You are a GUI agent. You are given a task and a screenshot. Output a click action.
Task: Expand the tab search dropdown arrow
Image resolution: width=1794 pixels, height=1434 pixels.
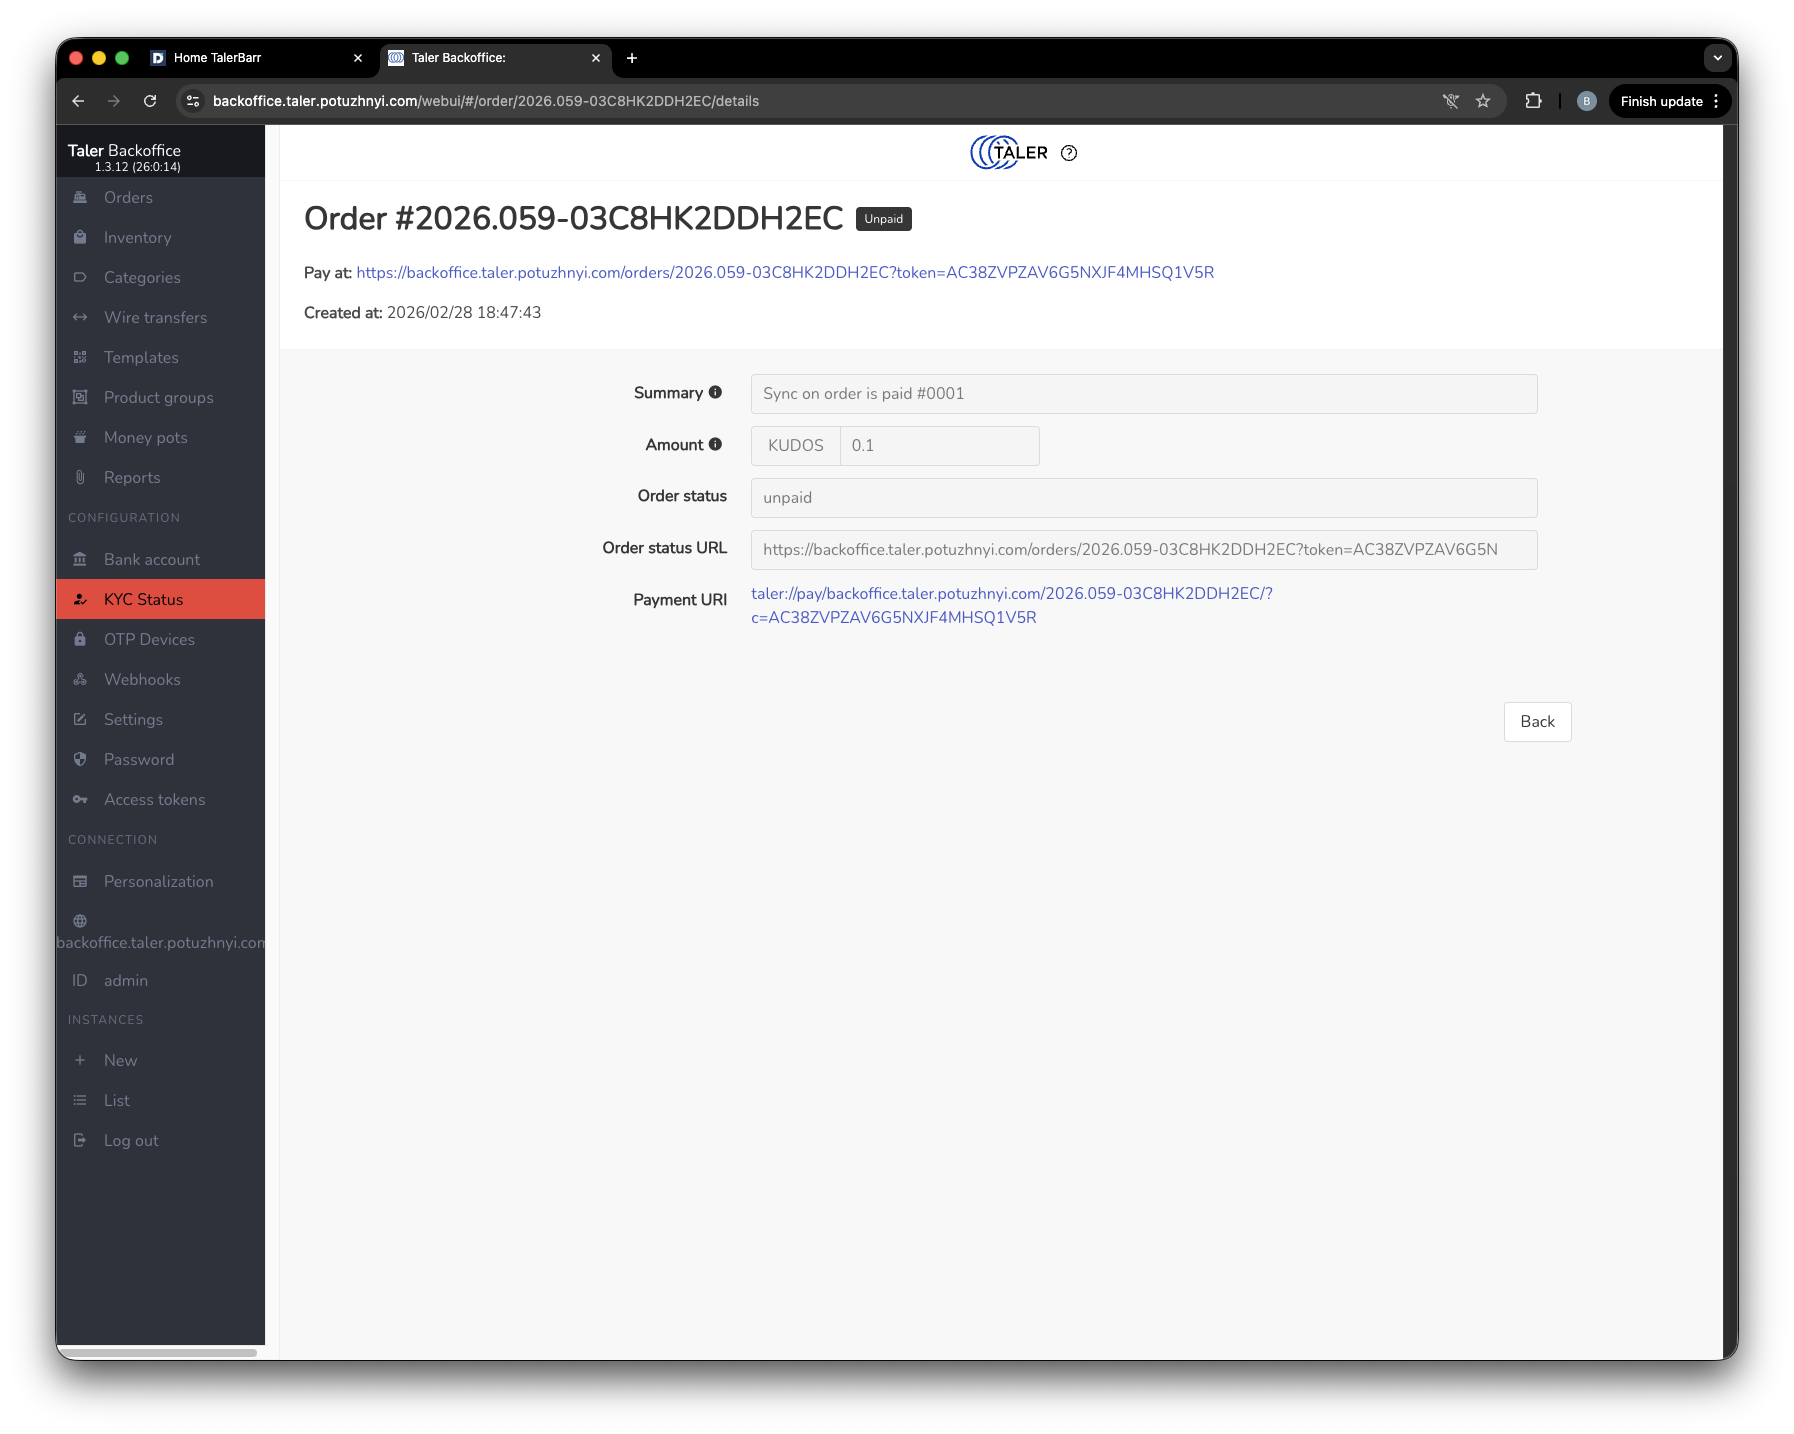click(x=1717, y=58)
